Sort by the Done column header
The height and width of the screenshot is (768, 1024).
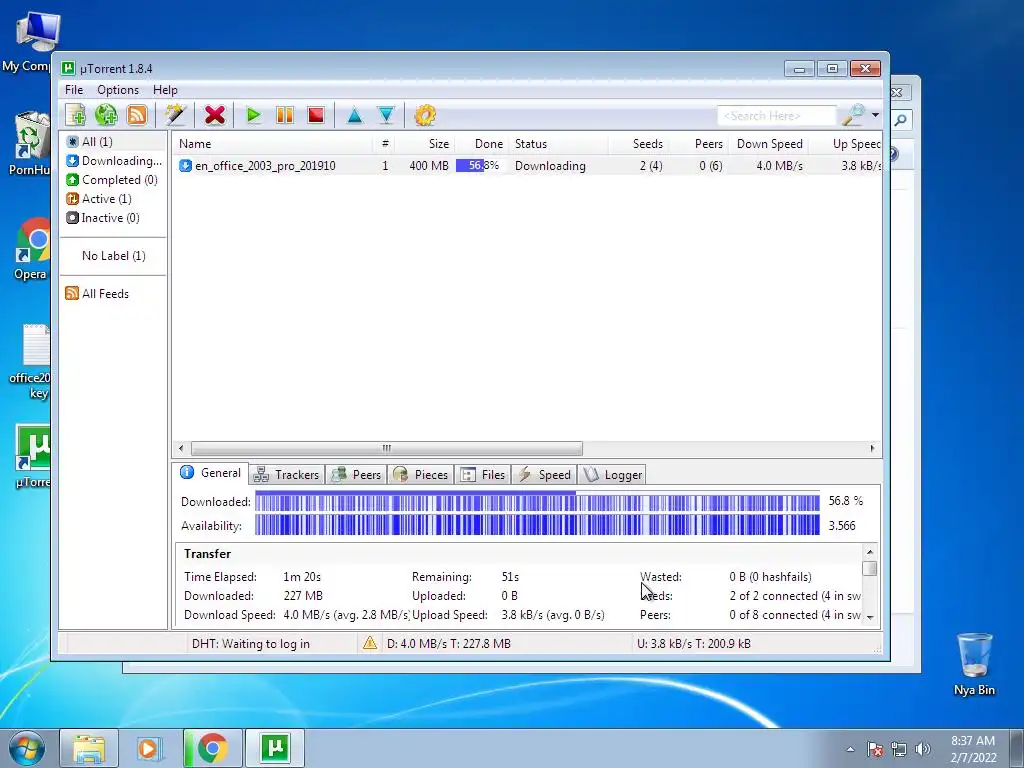(x=482, y=144)
